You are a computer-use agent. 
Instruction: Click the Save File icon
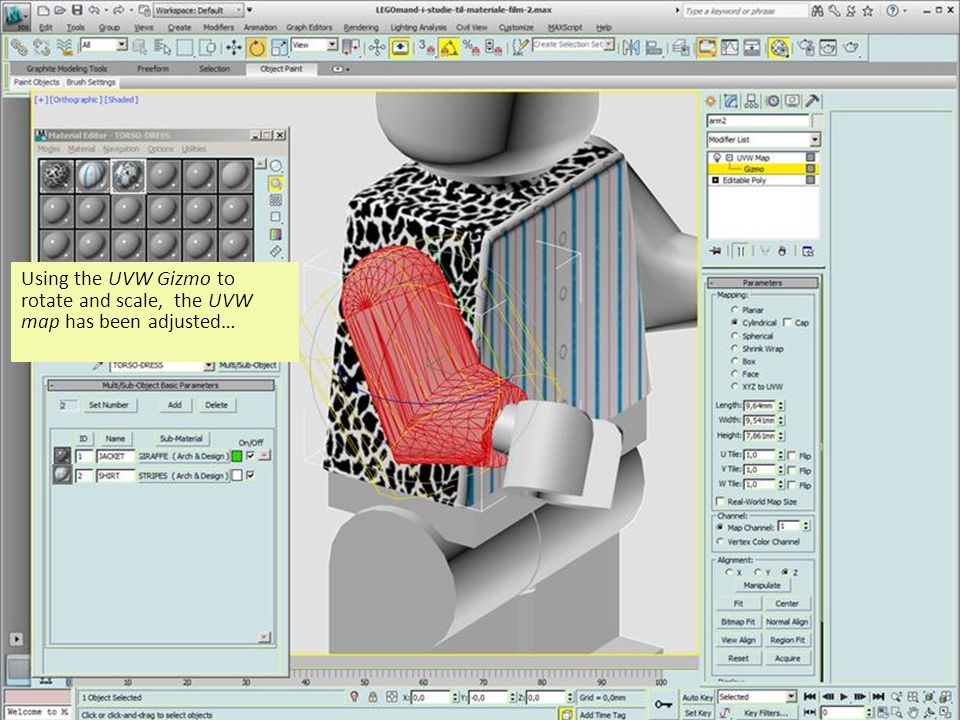coord(77,10)
